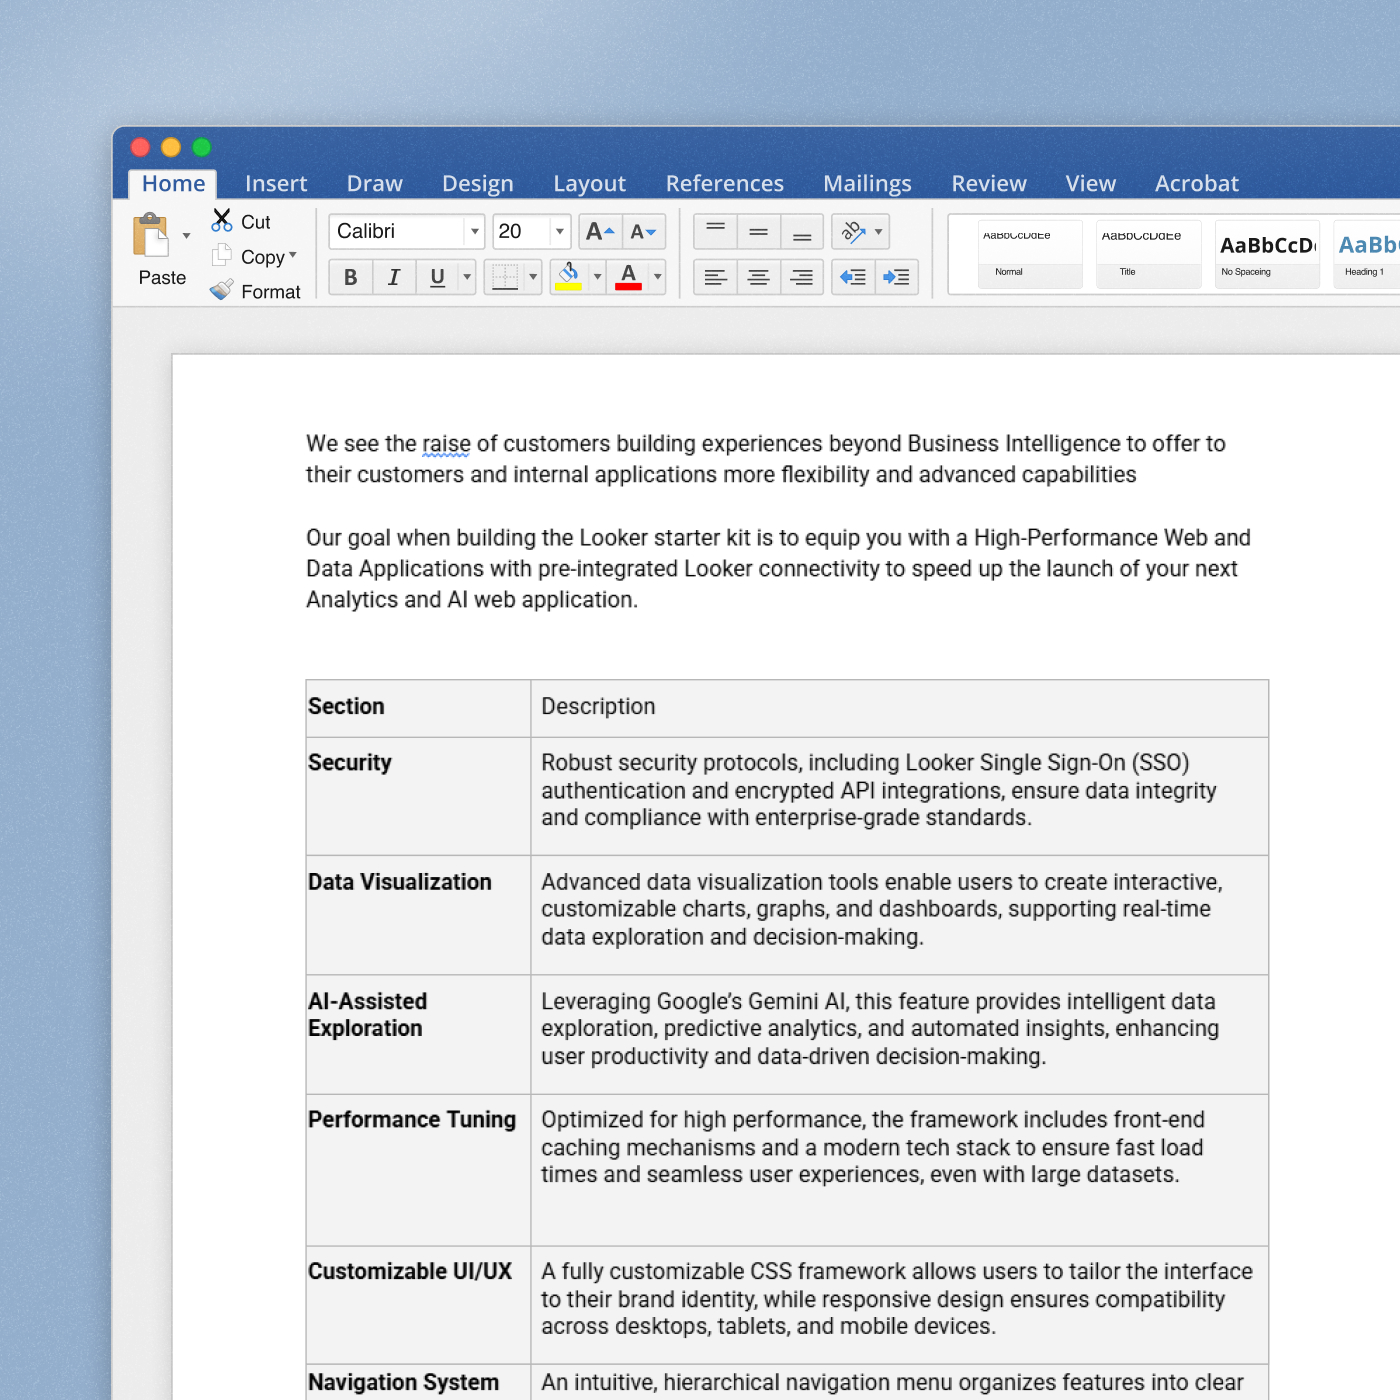The image size is (1400, 1400).
Task: Click the Cut scissors icon
Action: click(x=222, y=221)
